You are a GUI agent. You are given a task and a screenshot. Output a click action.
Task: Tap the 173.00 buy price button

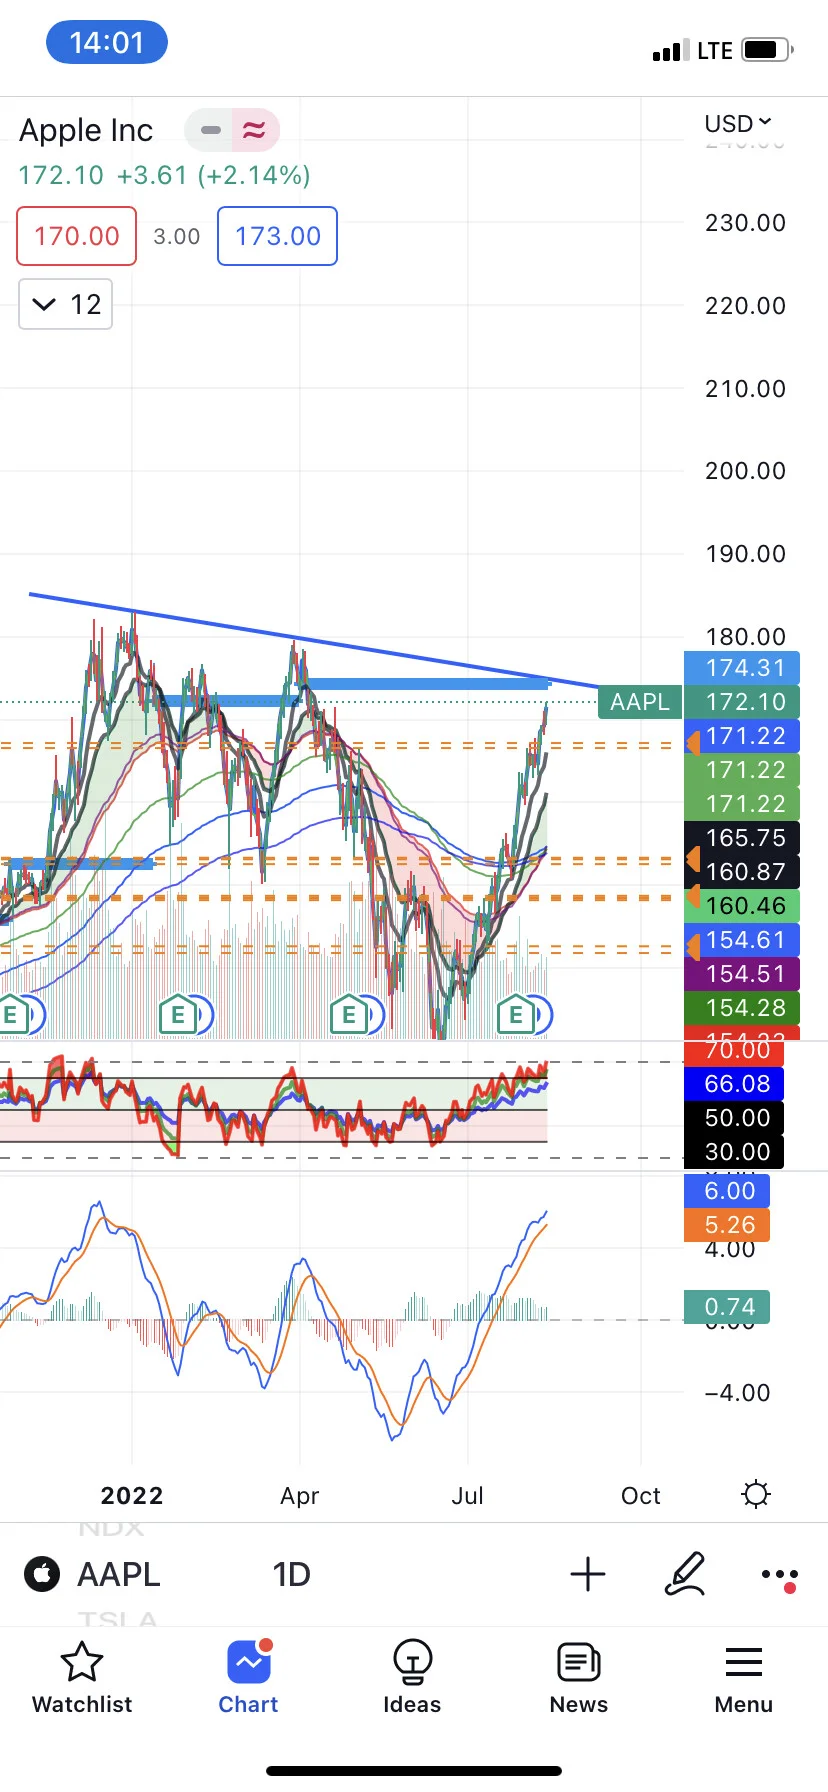[278, 236]
